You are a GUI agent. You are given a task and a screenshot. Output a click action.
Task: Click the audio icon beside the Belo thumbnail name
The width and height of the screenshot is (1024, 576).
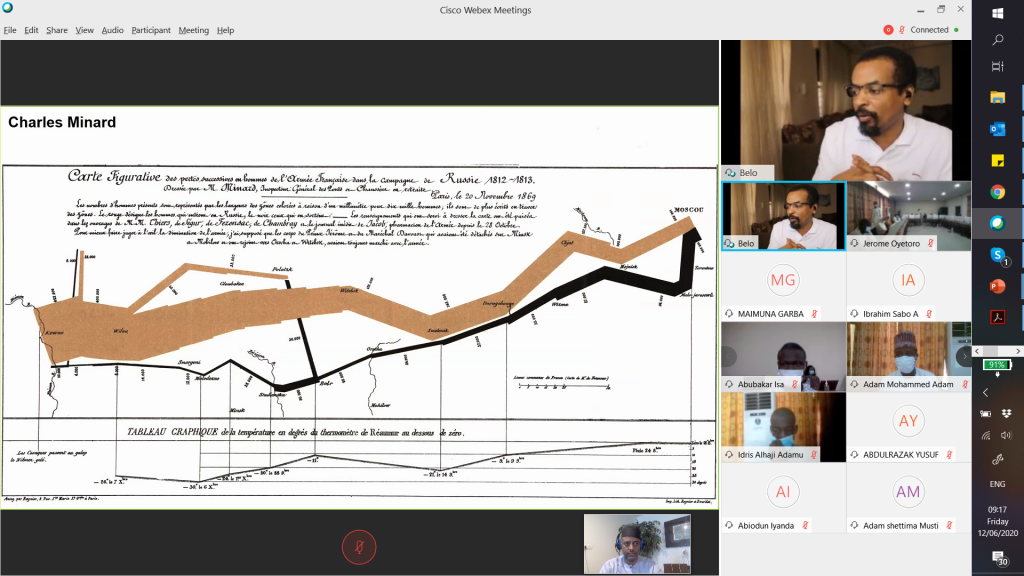coord(729,244)
